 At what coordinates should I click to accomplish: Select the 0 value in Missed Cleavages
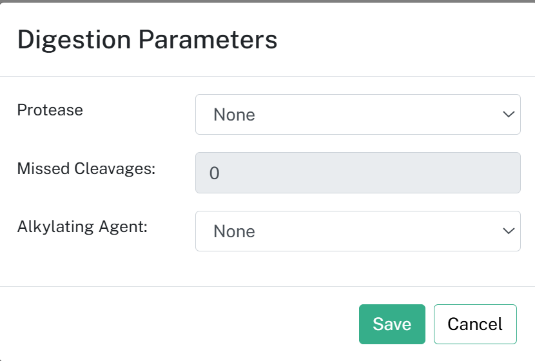click(214, 173)
